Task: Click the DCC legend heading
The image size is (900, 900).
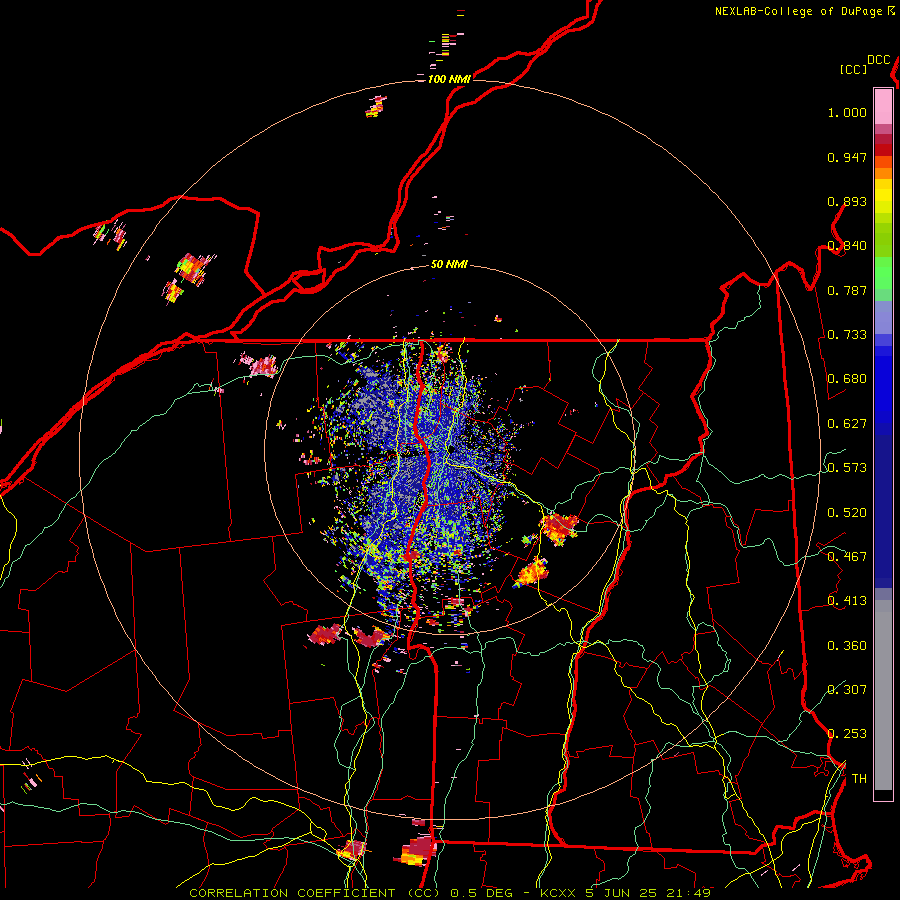Action: pos(878,60)
